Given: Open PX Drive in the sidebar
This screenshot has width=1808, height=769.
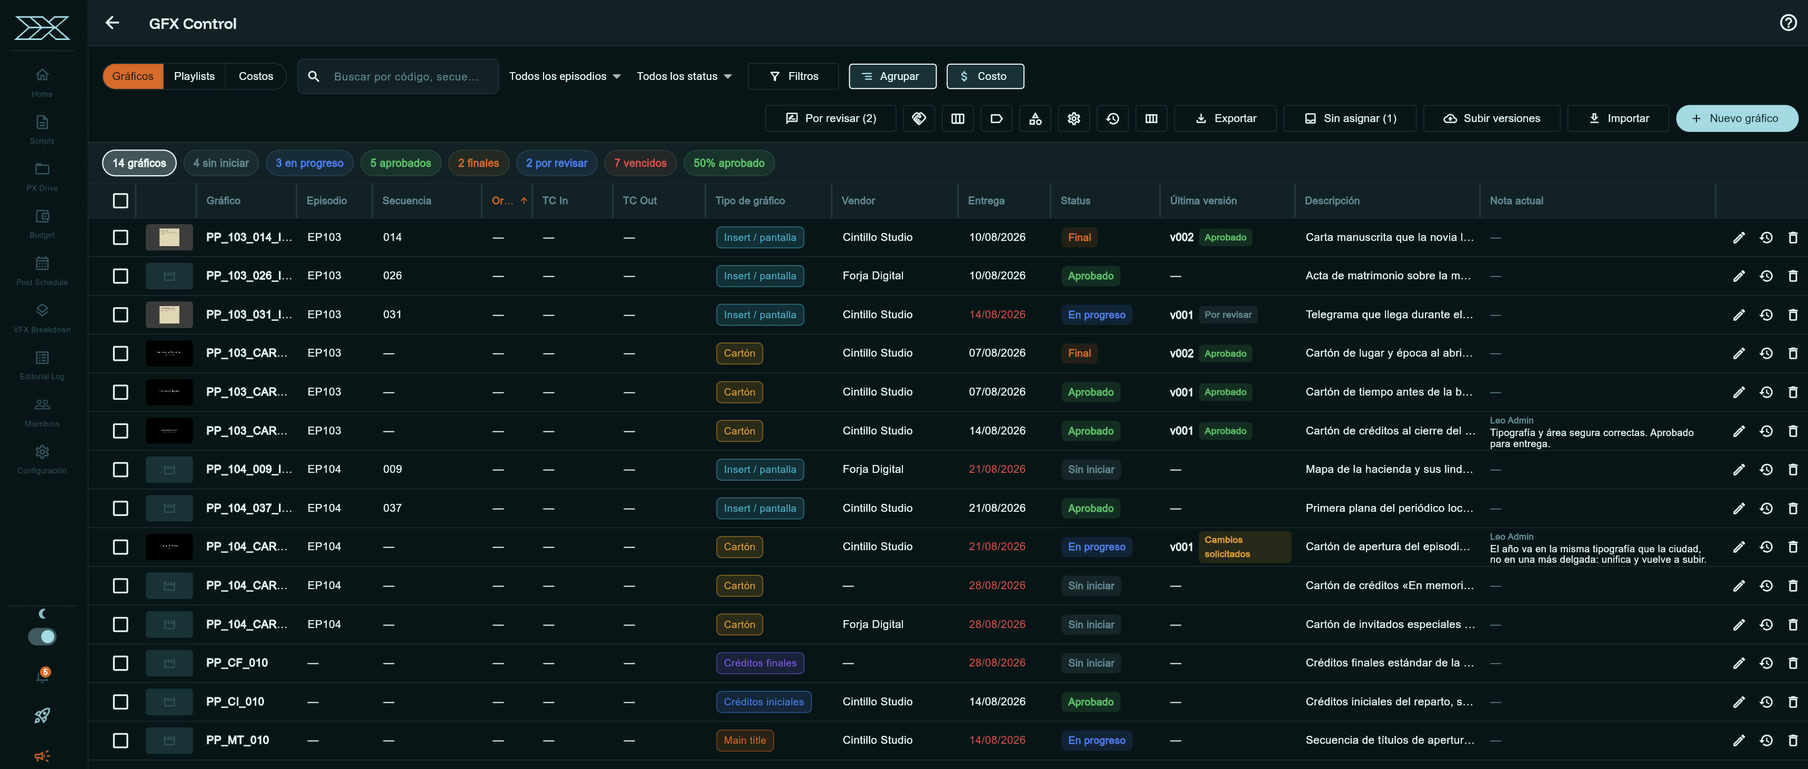Looking at the screenshot, I should [x=42, y=176].
